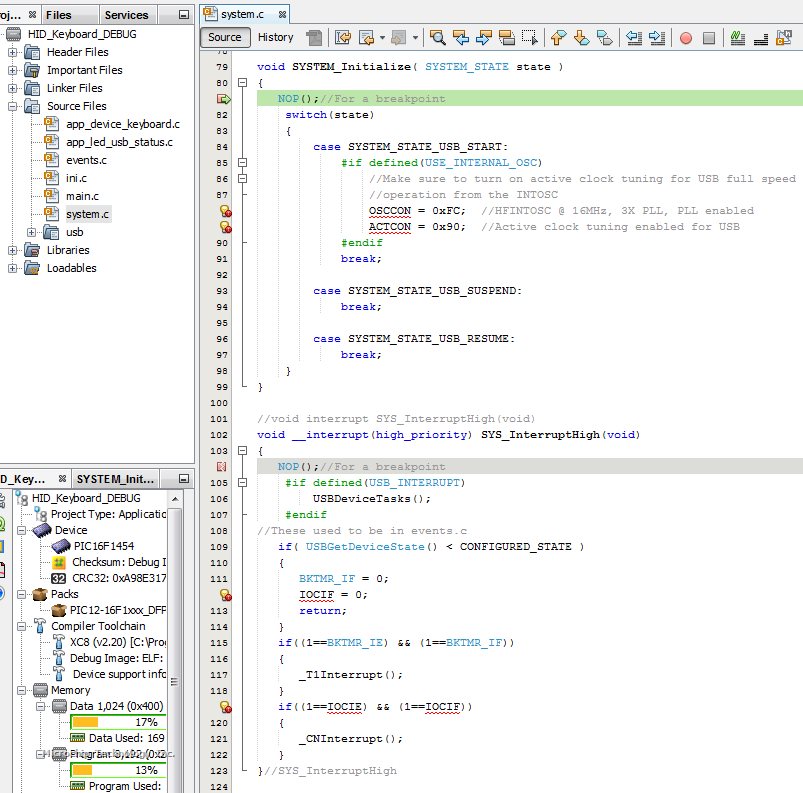Switch to the Services tab
Screen dimensions: 803x793
(126, 15)
